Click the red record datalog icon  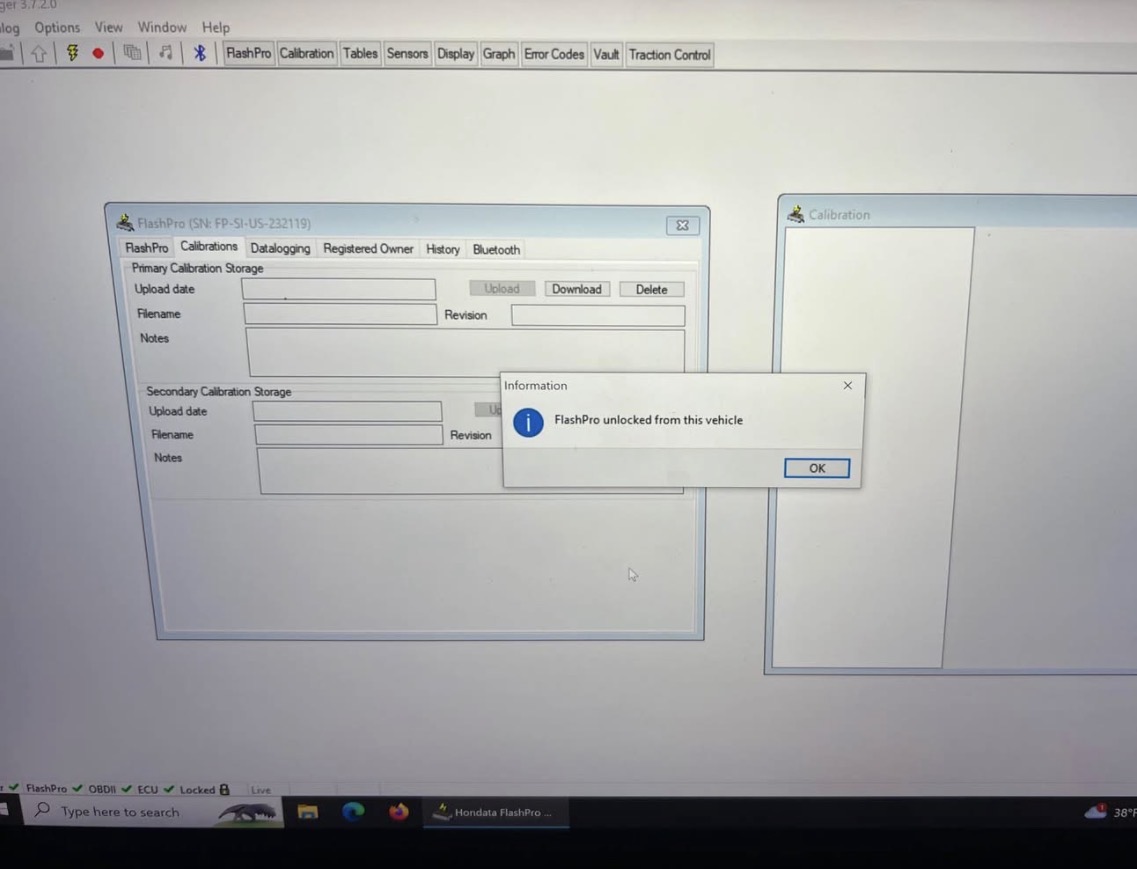point(98,54)
